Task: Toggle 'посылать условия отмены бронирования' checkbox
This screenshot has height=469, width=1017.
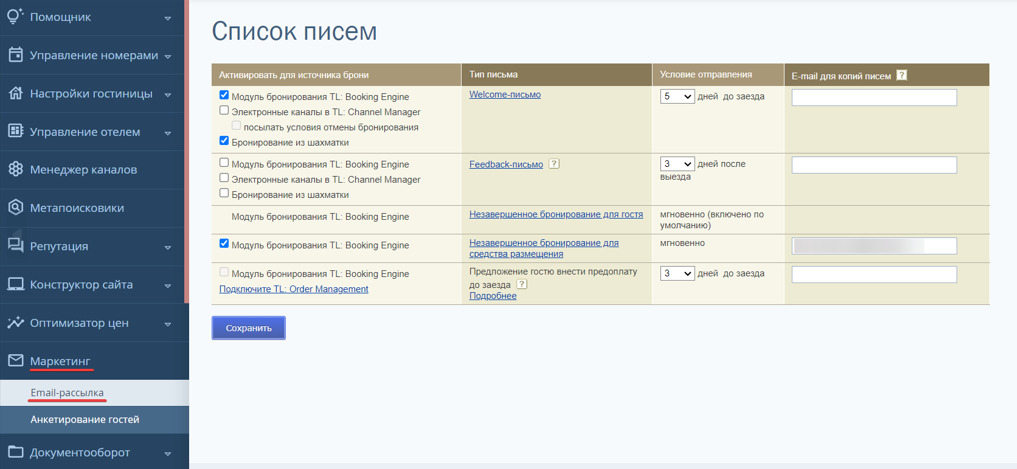Action: (236, 125)
